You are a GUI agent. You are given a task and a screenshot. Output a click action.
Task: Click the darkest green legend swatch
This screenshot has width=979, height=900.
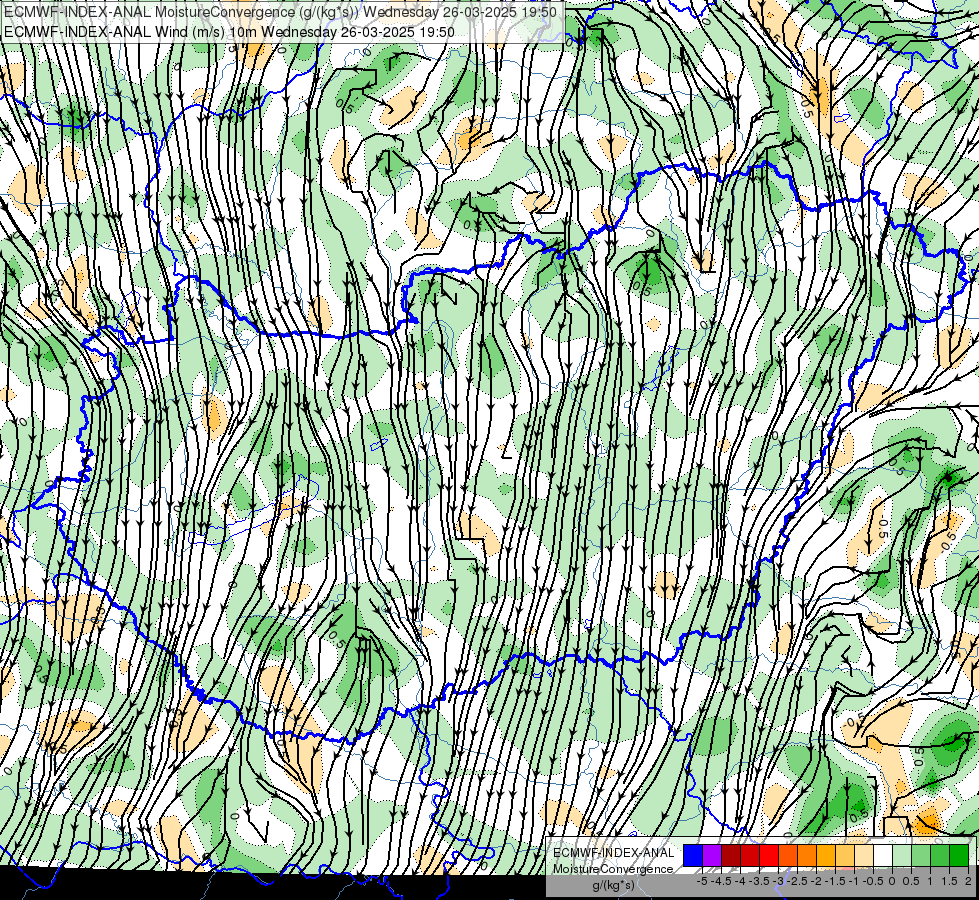(959, 856)
